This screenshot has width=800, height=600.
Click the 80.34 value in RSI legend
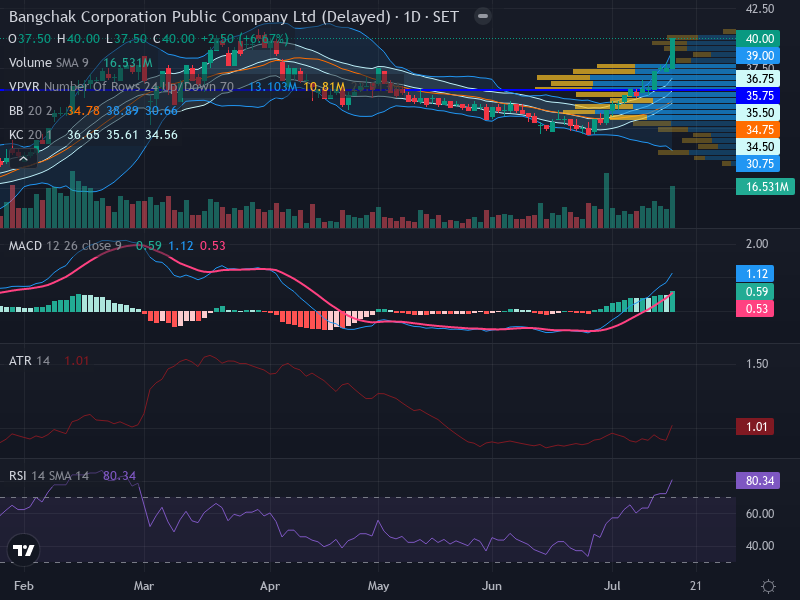119,476
